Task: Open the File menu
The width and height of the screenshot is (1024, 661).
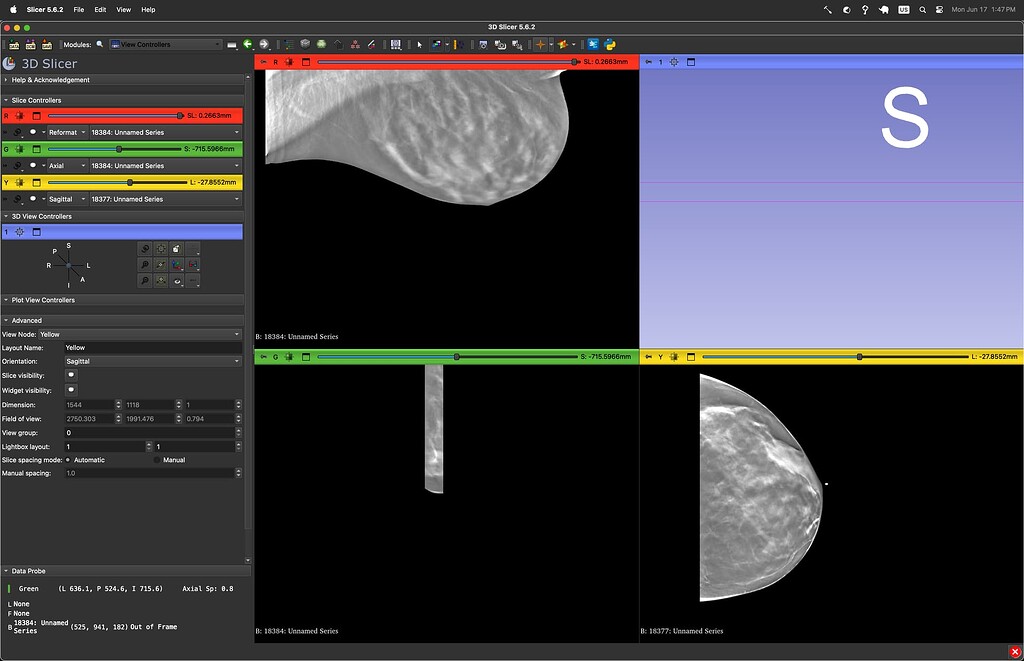Action: (x=77, y=9)
